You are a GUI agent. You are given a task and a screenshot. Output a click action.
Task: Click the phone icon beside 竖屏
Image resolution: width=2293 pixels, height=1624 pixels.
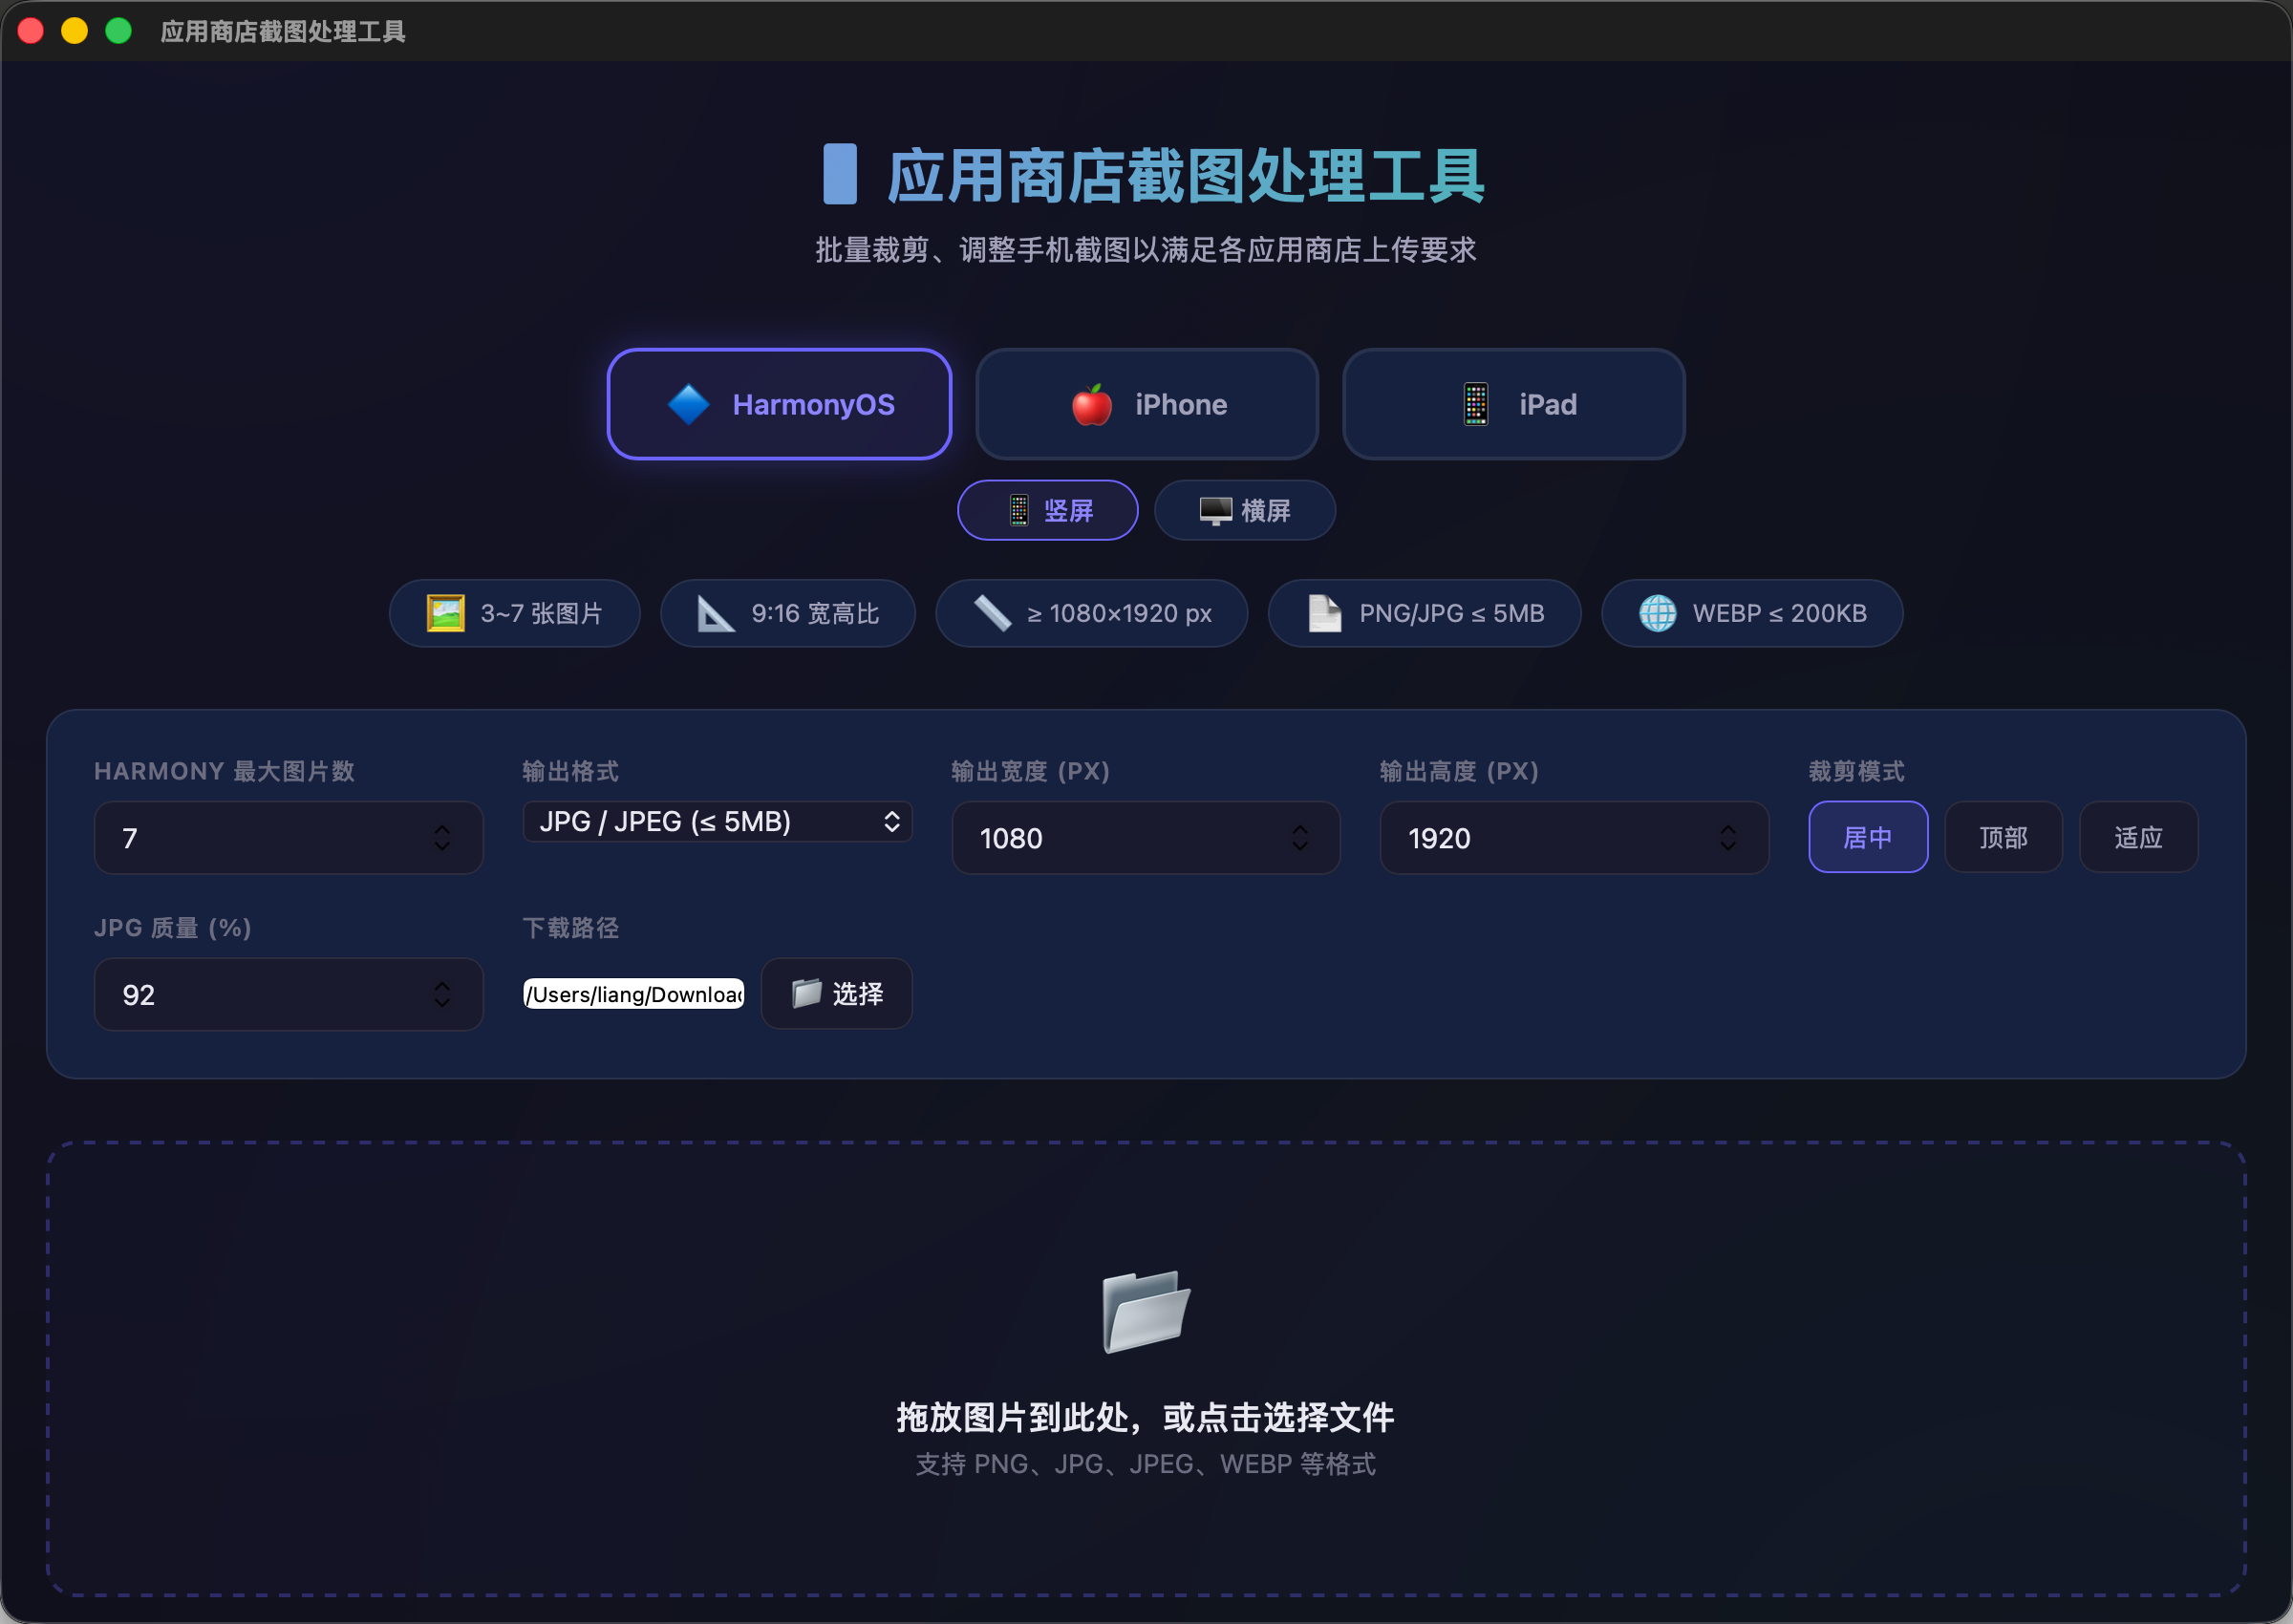tap(1018, 510)
